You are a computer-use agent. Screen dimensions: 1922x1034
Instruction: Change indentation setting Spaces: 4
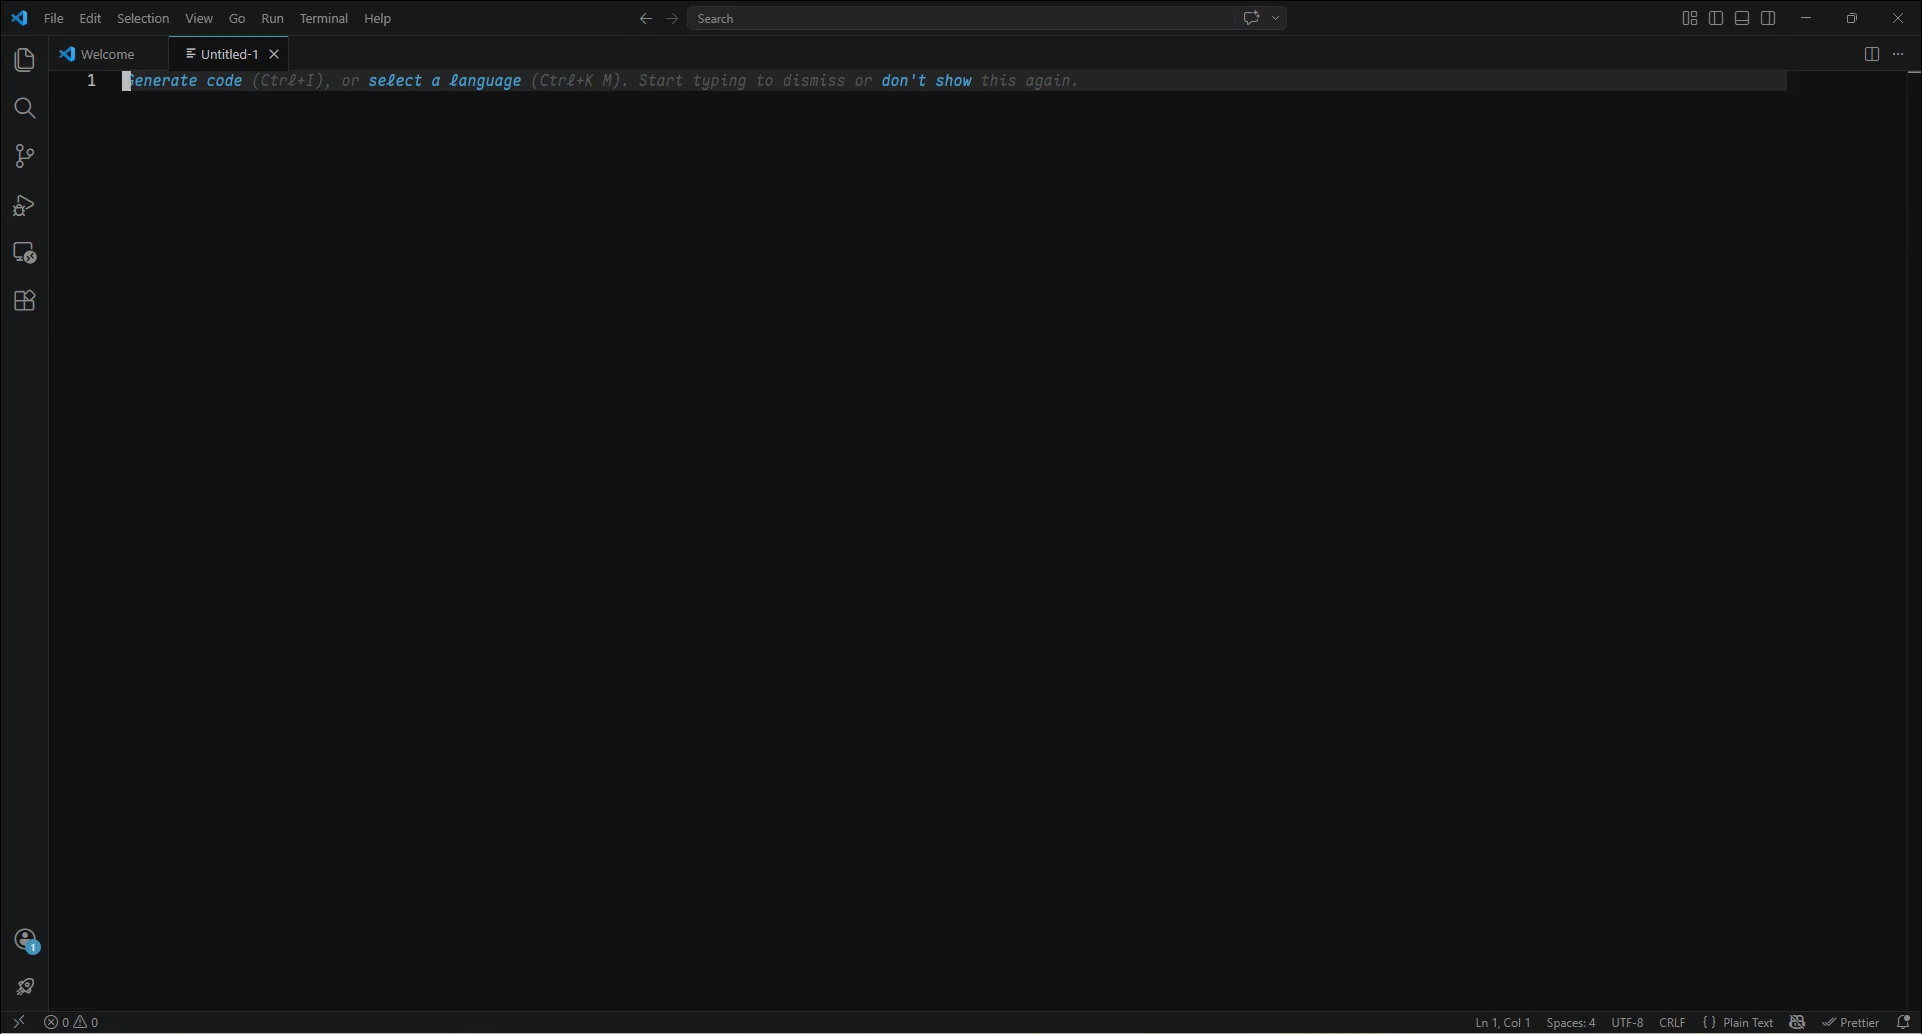pos(1571,1022)
